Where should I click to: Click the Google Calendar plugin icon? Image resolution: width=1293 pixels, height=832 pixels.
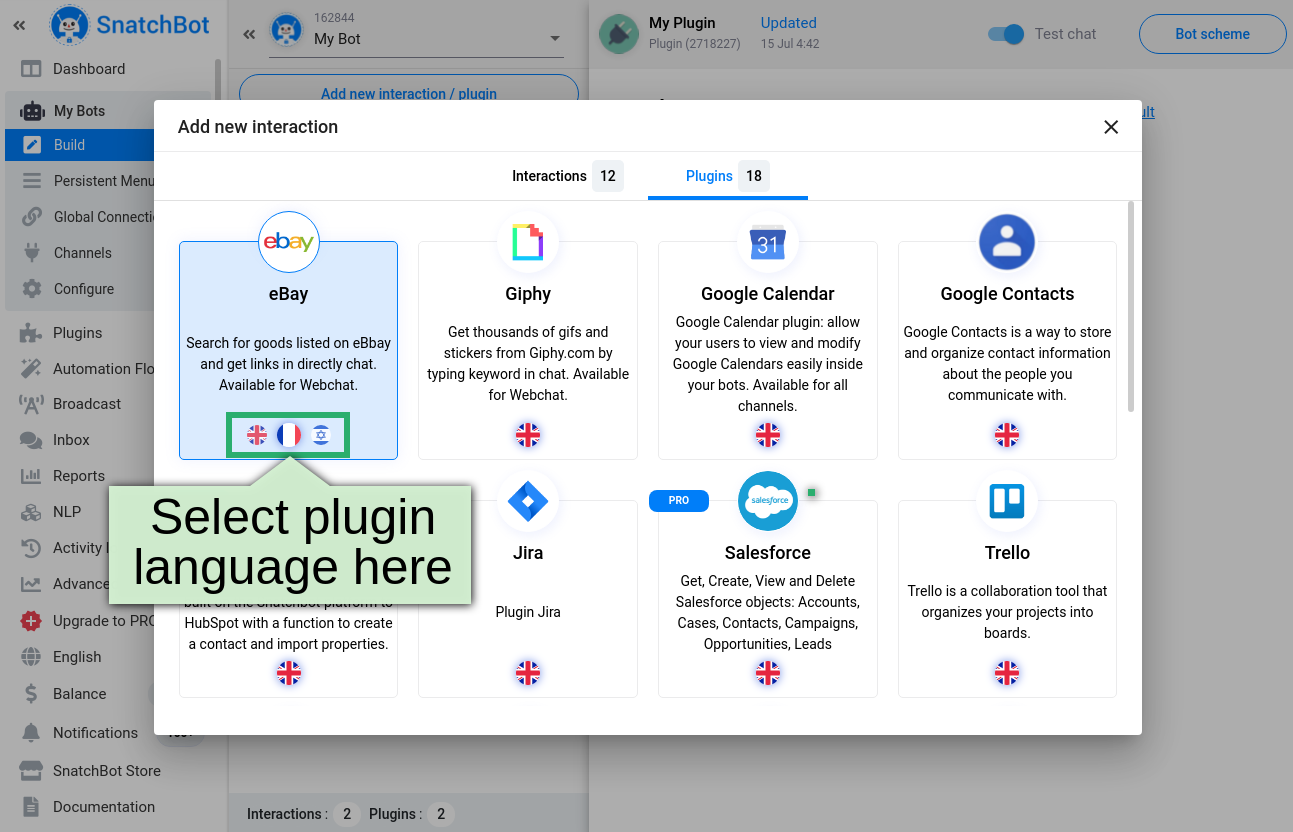coord(768,242)
